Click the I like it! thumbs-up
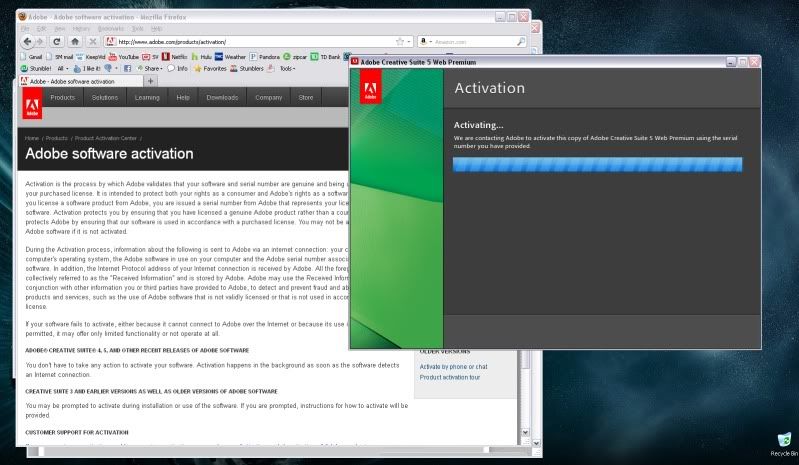 point(87,68)
